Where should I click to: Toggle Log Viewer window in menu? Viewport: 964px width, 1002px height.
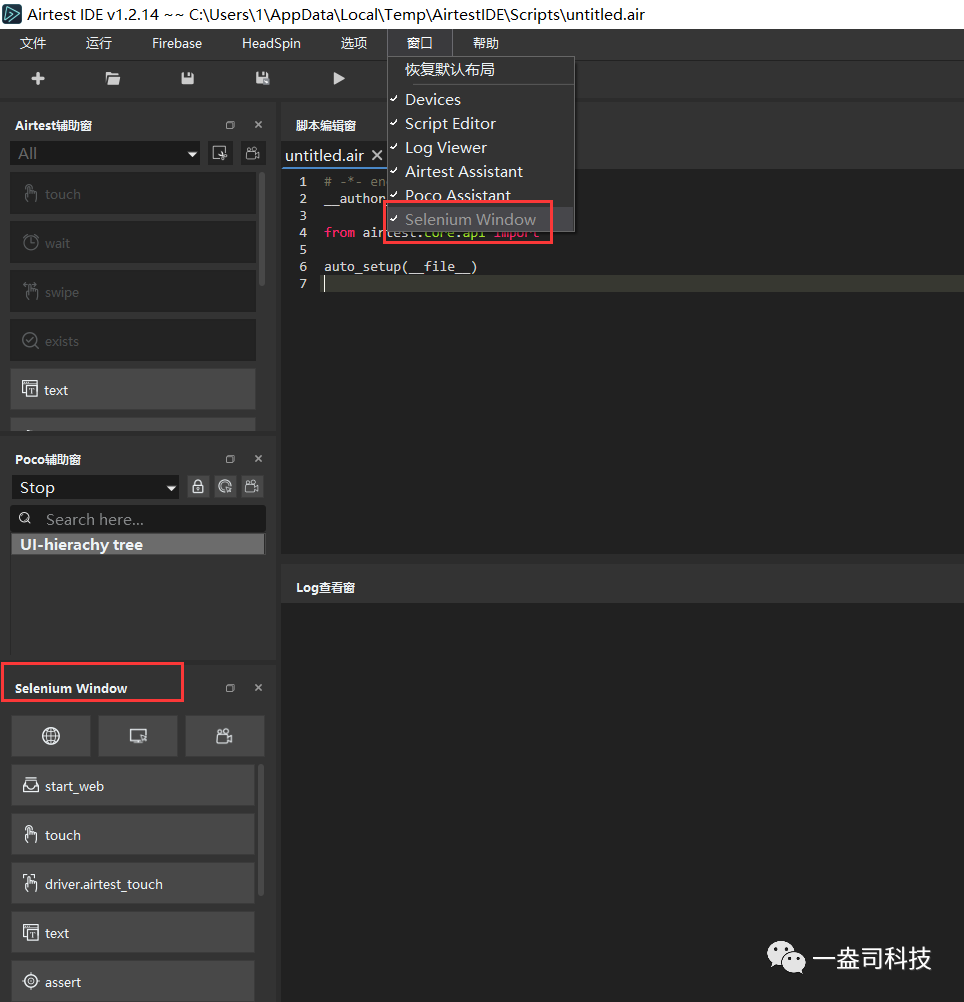tap(480, 148)
